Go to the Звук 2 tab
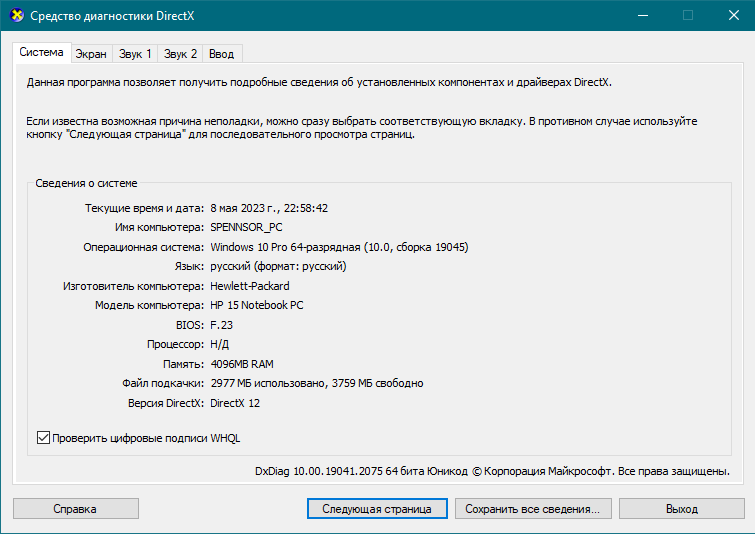 click(x=181, y=53)
